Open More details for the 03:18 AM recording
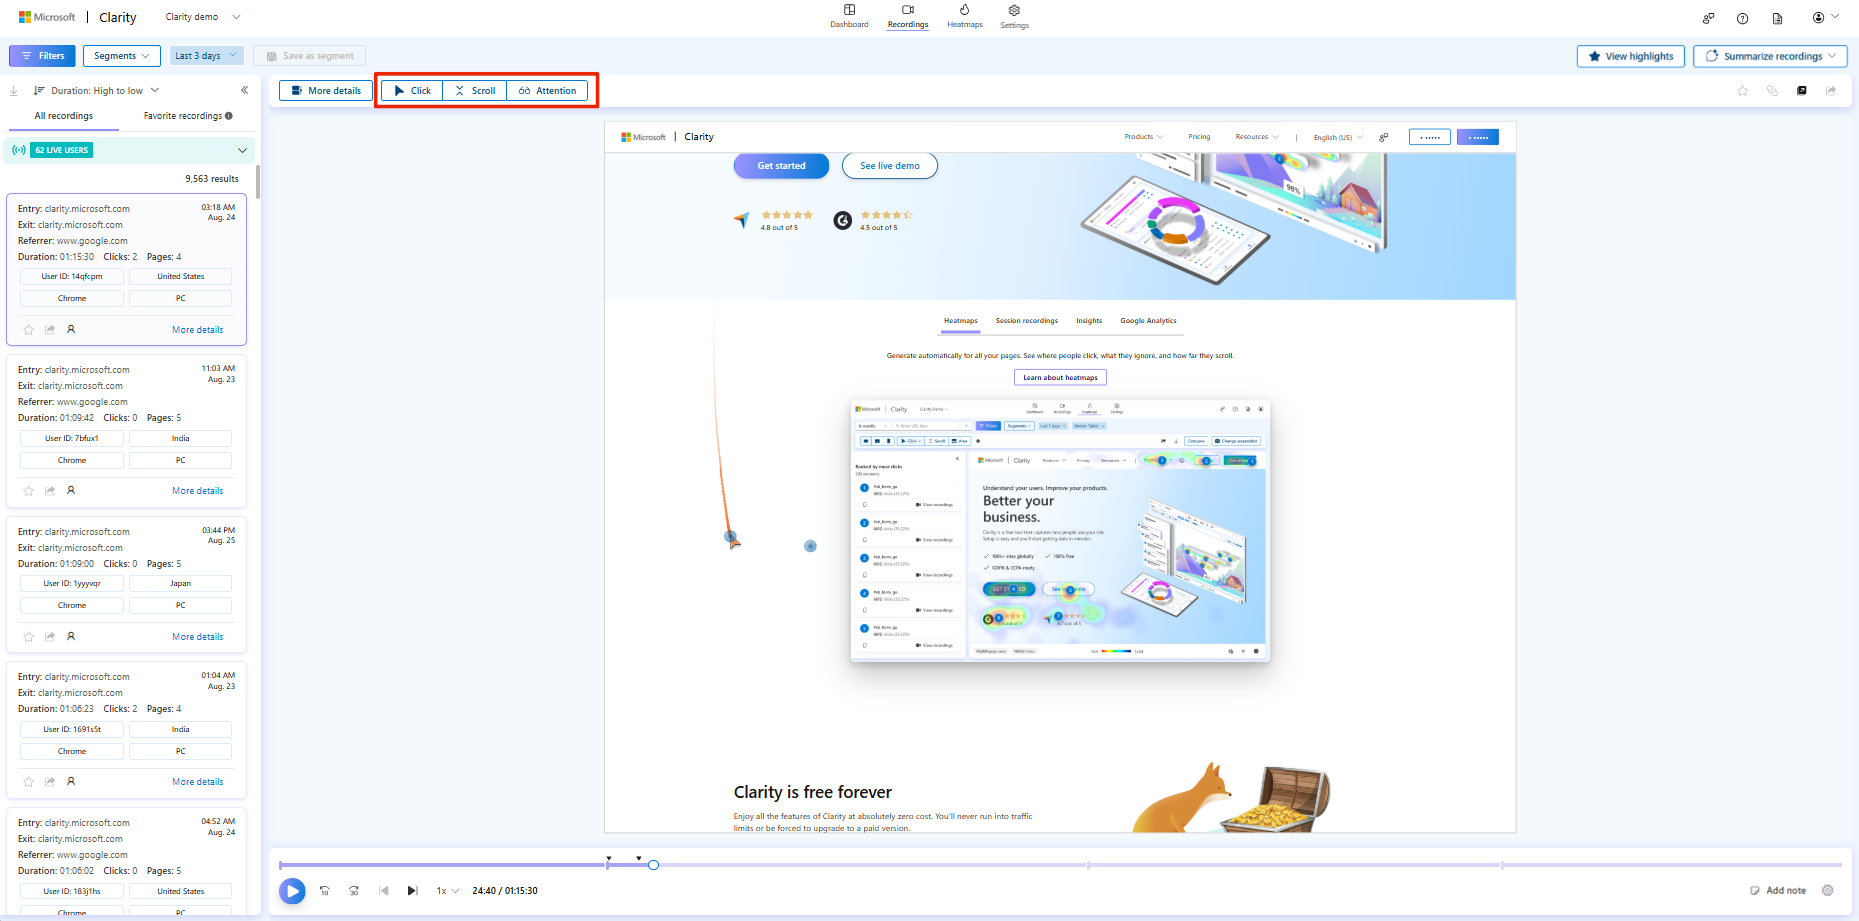The height and width of the screenshot is (921, 1859). click(198, 330)
